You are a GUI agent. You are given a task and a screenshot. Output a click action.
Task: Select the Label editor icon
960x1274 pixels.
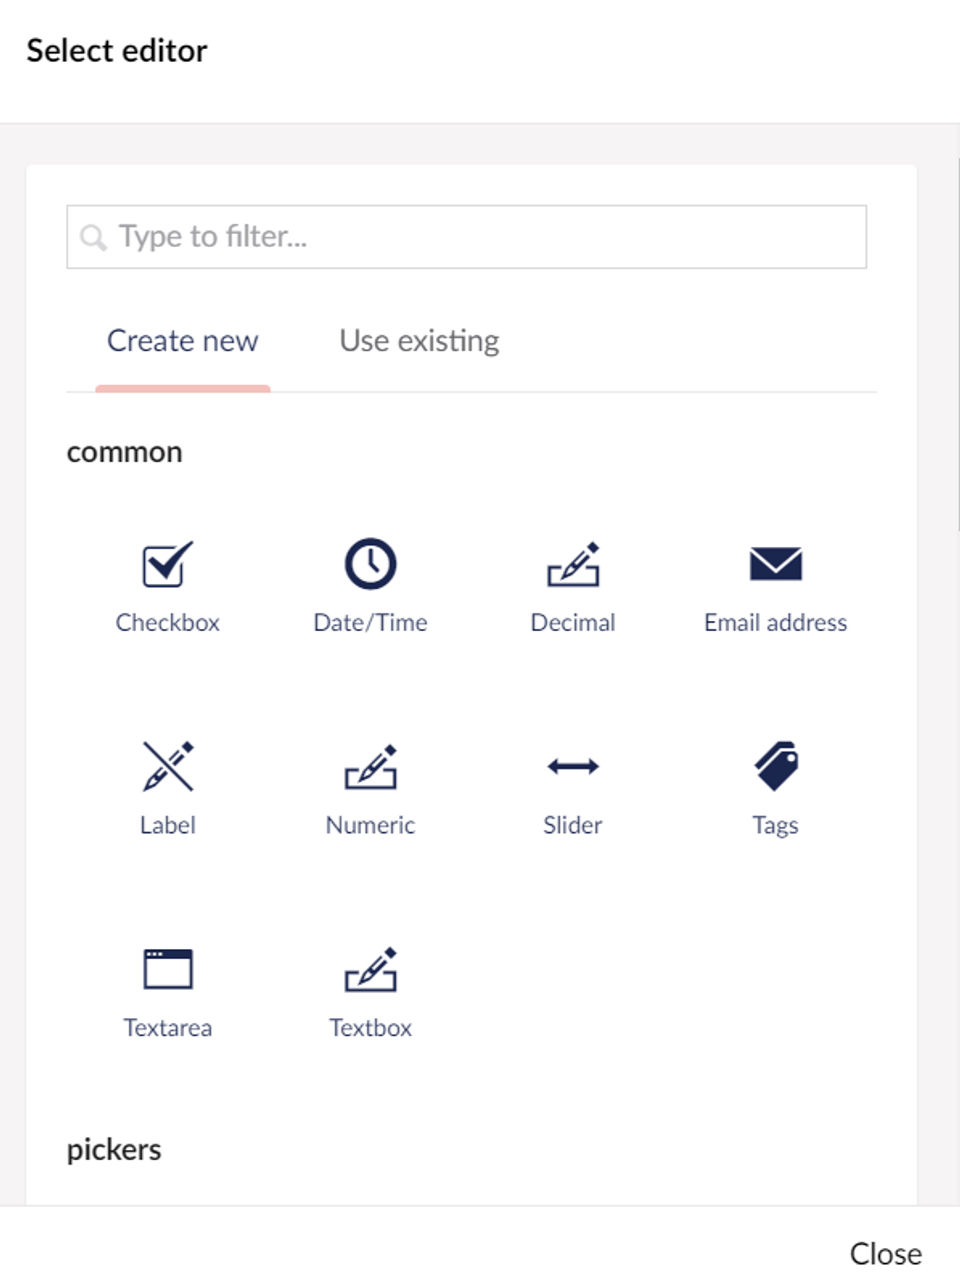[167, 767]
